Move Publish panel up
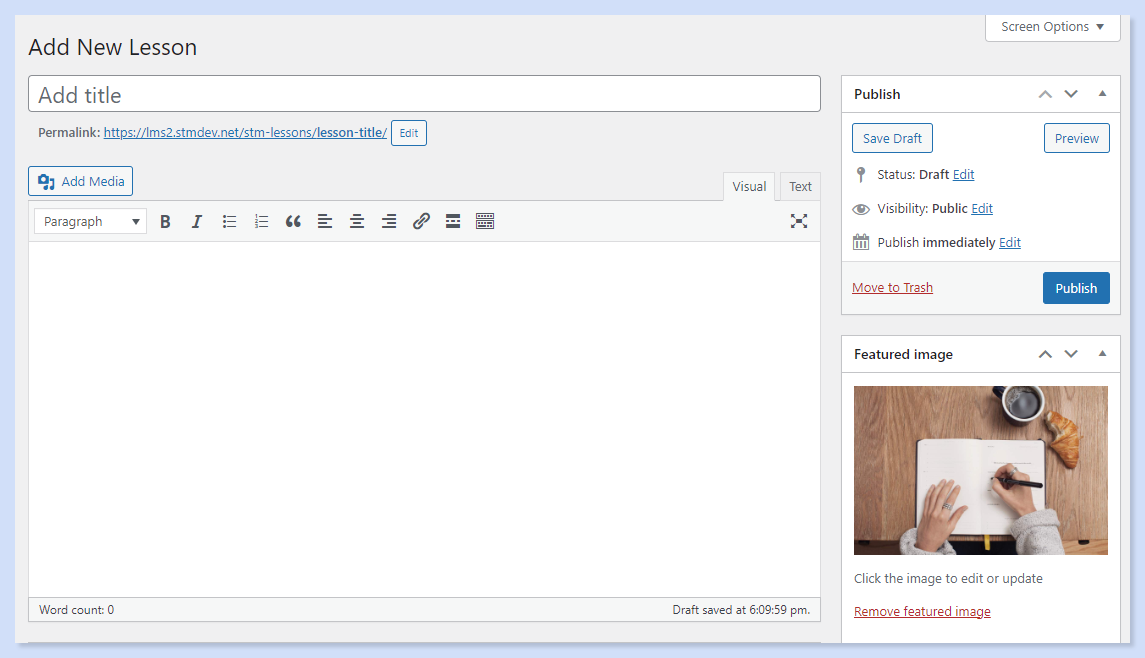Viewport: 1145px width, 658px height. pyautogui.click(x=1046, y=94)
